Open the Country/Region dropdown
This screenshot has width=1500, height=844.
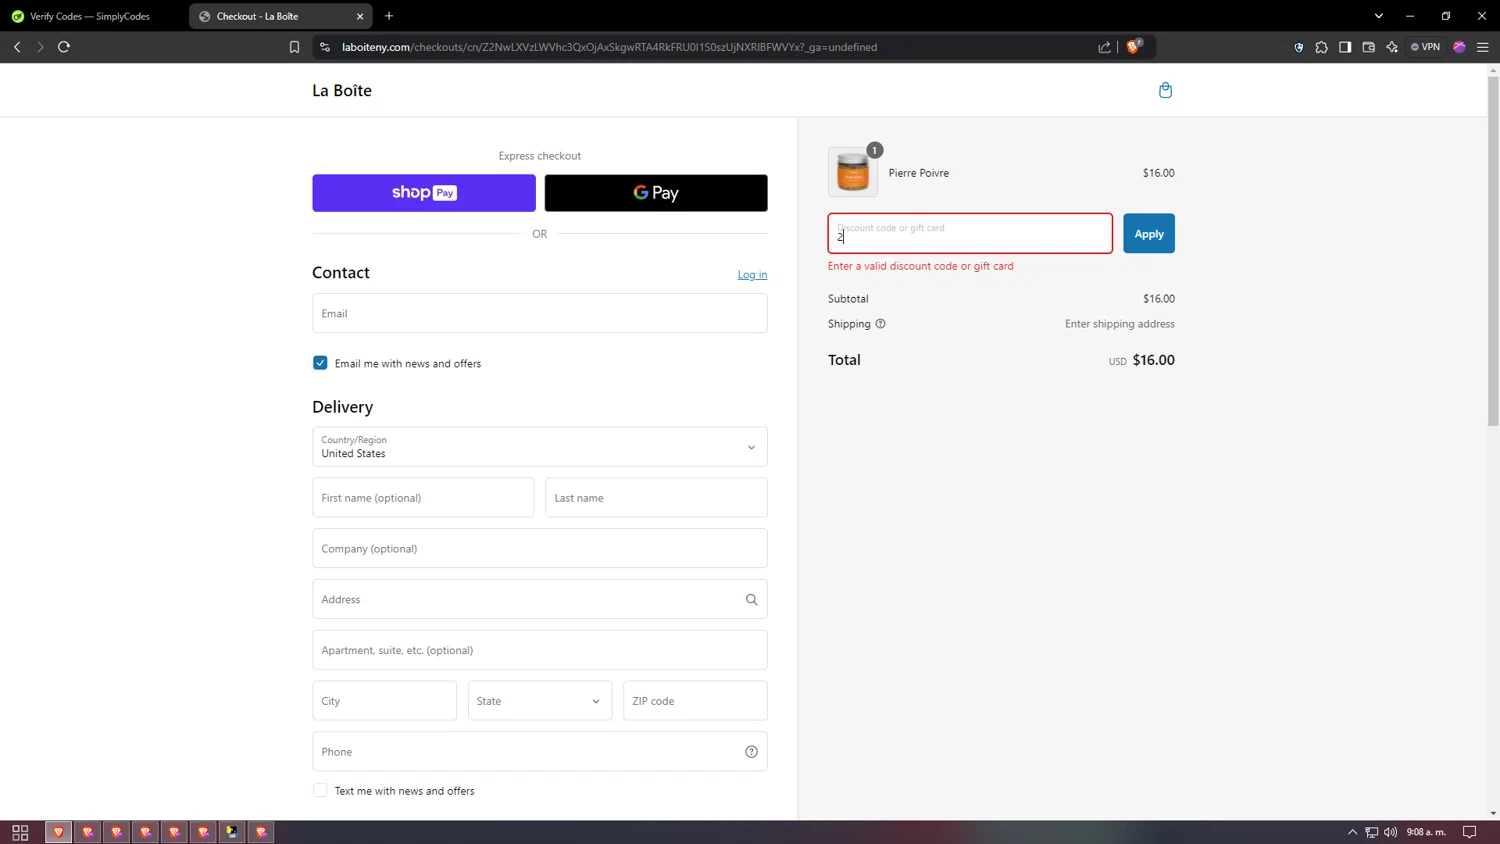coord(540,447)
